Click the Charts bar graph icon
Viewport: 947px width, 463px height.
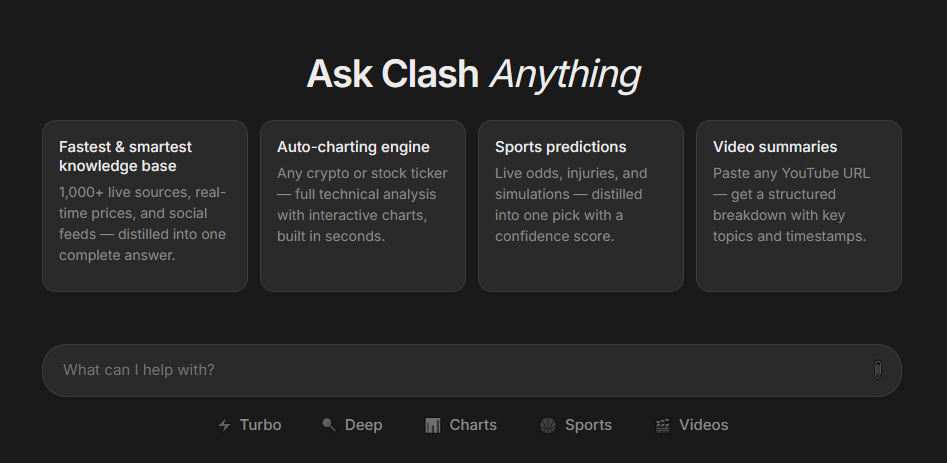coord(432,425)
